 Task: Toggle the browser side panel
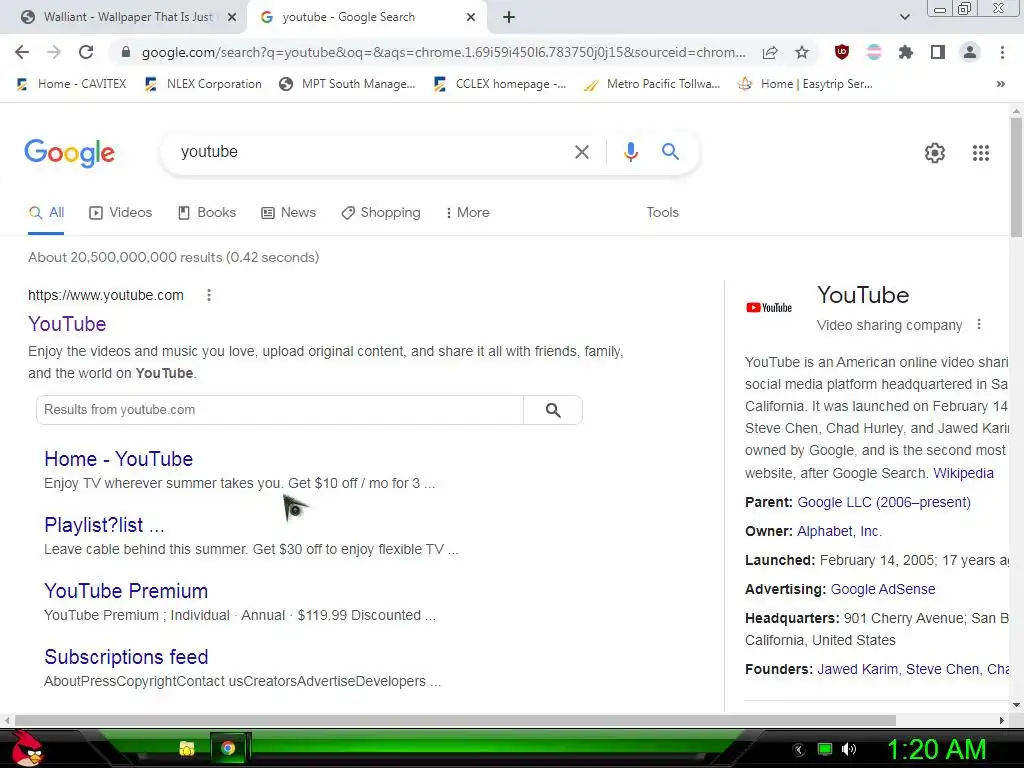[x=938, y=52]
